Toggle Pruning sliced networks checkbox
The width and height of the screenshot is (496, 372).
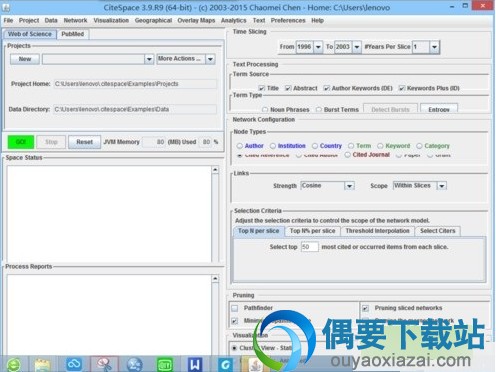point(366,308)
